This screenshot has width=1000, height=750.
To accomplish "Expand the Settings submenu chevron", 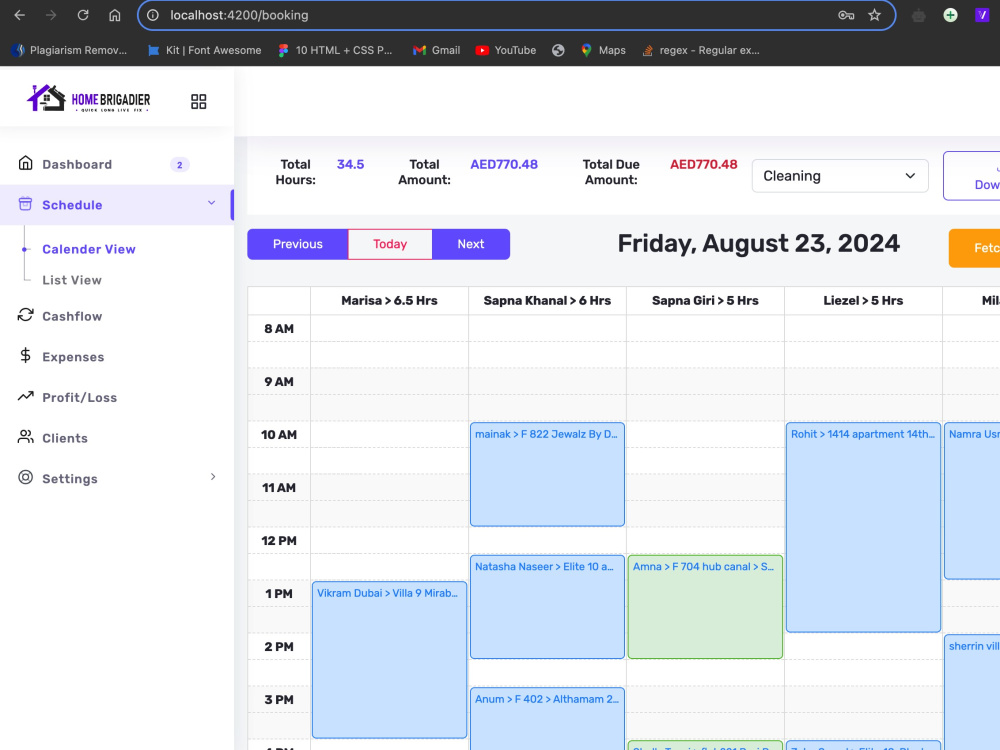I will click(213, 476).
